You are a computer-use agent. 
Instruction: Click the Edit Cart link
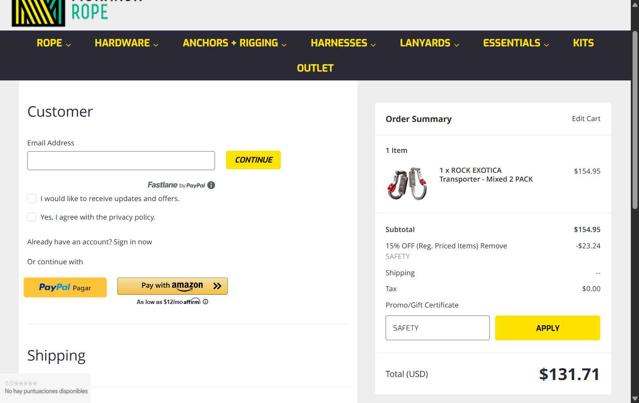point(586,119)
